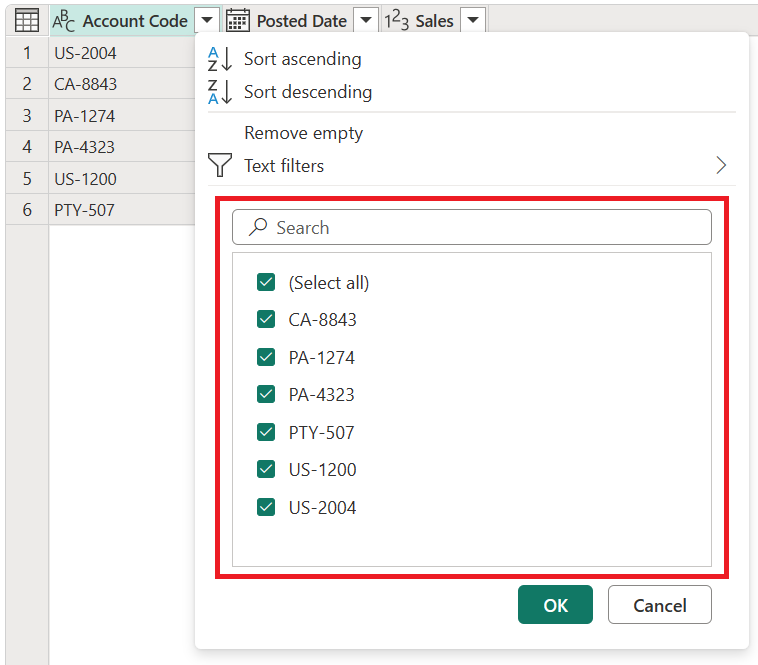
Task: Click the Cancel button
Action: point(660,605)
